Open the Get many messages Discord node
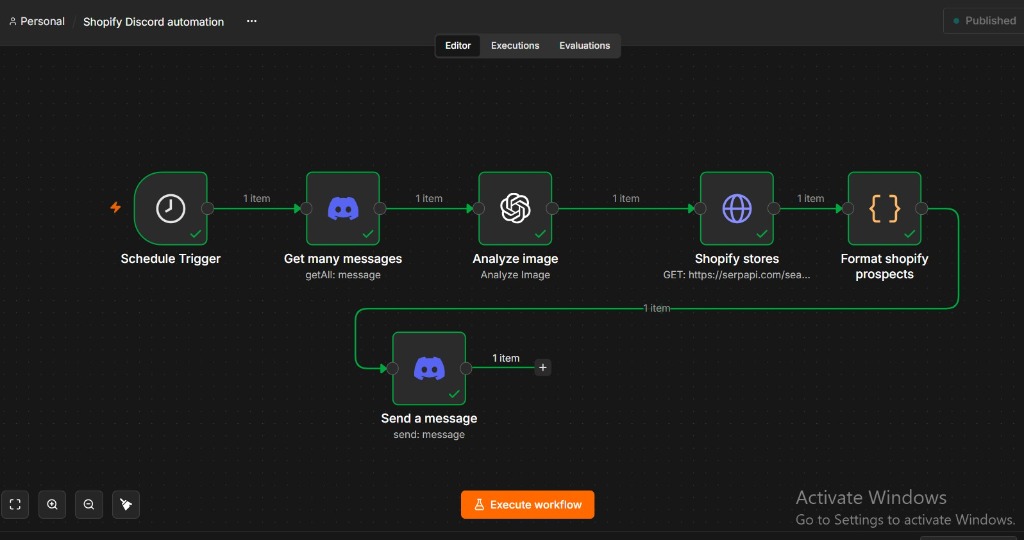This screenshot has width=1024, height=540. pyautogui.click(x=343, y=208)
